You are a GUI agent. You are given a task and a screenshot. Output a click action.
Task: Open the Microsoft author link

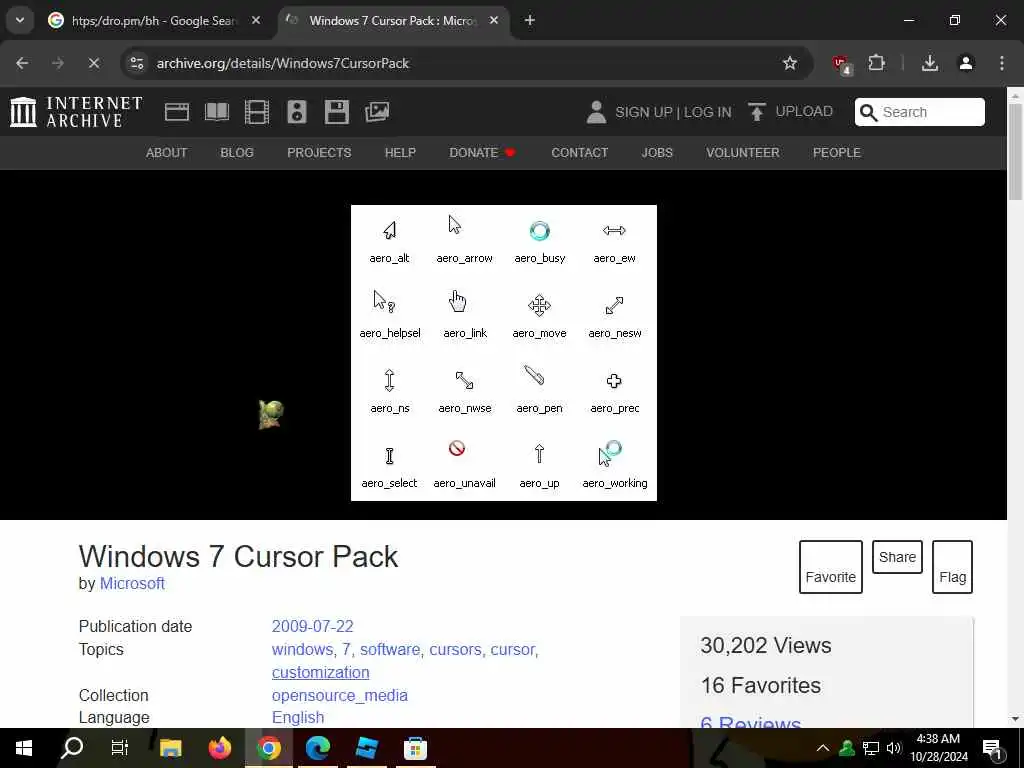[x=132, y=583]
